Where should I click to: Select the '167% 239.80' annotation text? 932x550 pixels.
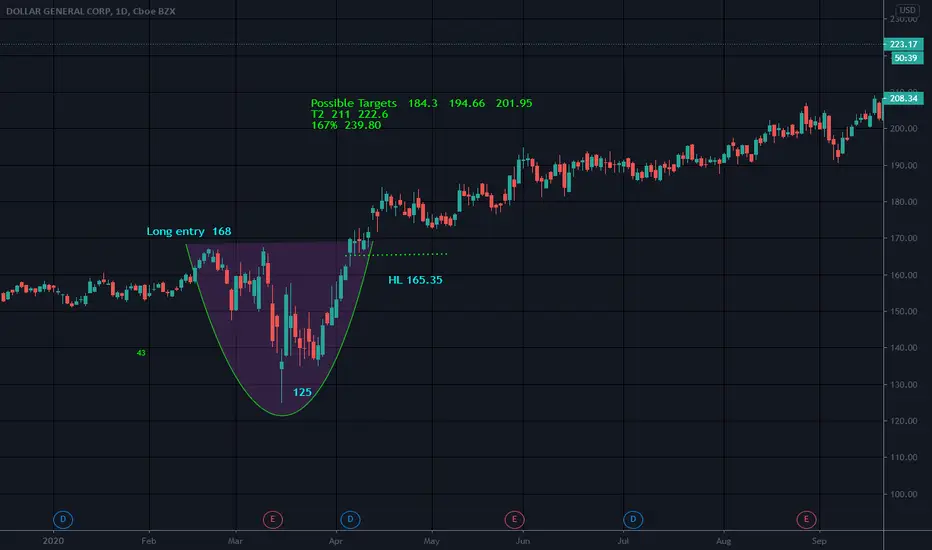tap(346, 125)
